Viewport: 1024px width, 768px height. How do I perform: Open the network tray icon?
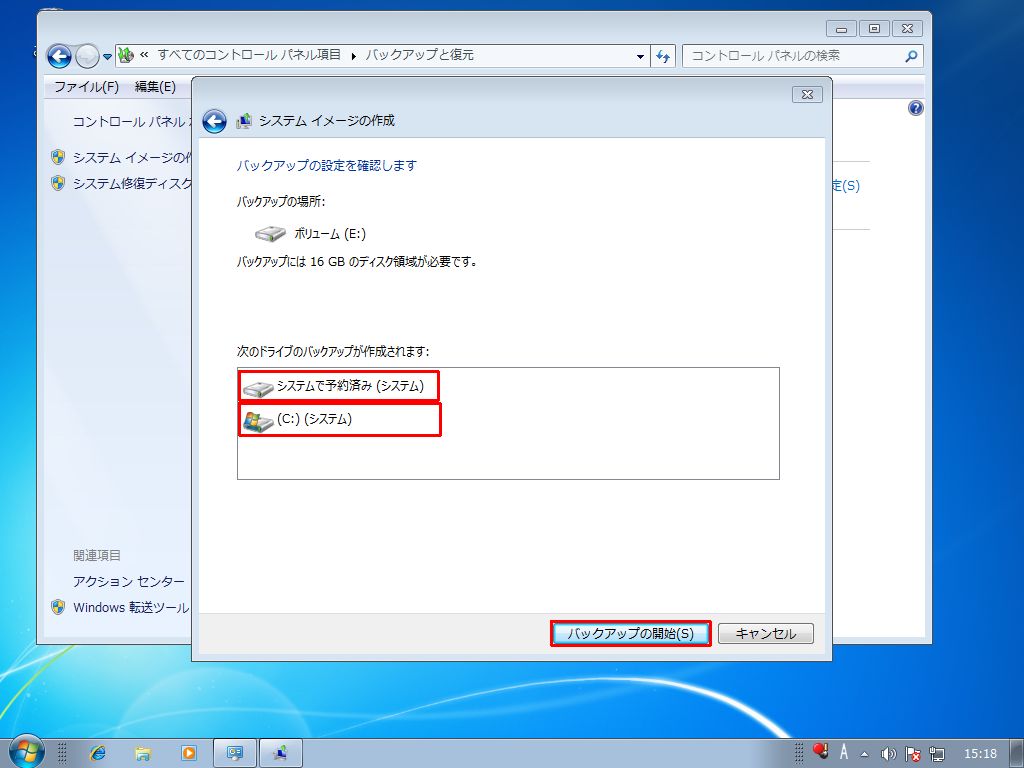pos(936,754)
